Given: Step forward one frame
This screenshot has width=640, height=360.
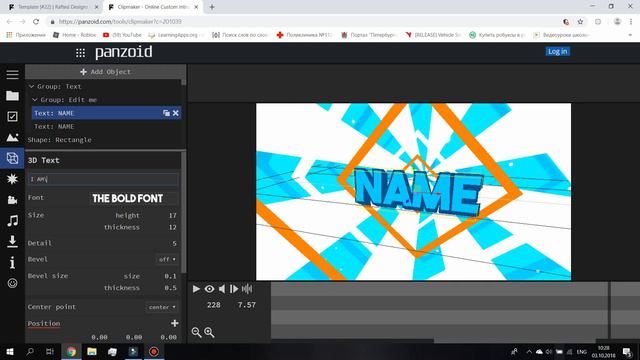Looking at the screenshot, I should pos(234,289).
